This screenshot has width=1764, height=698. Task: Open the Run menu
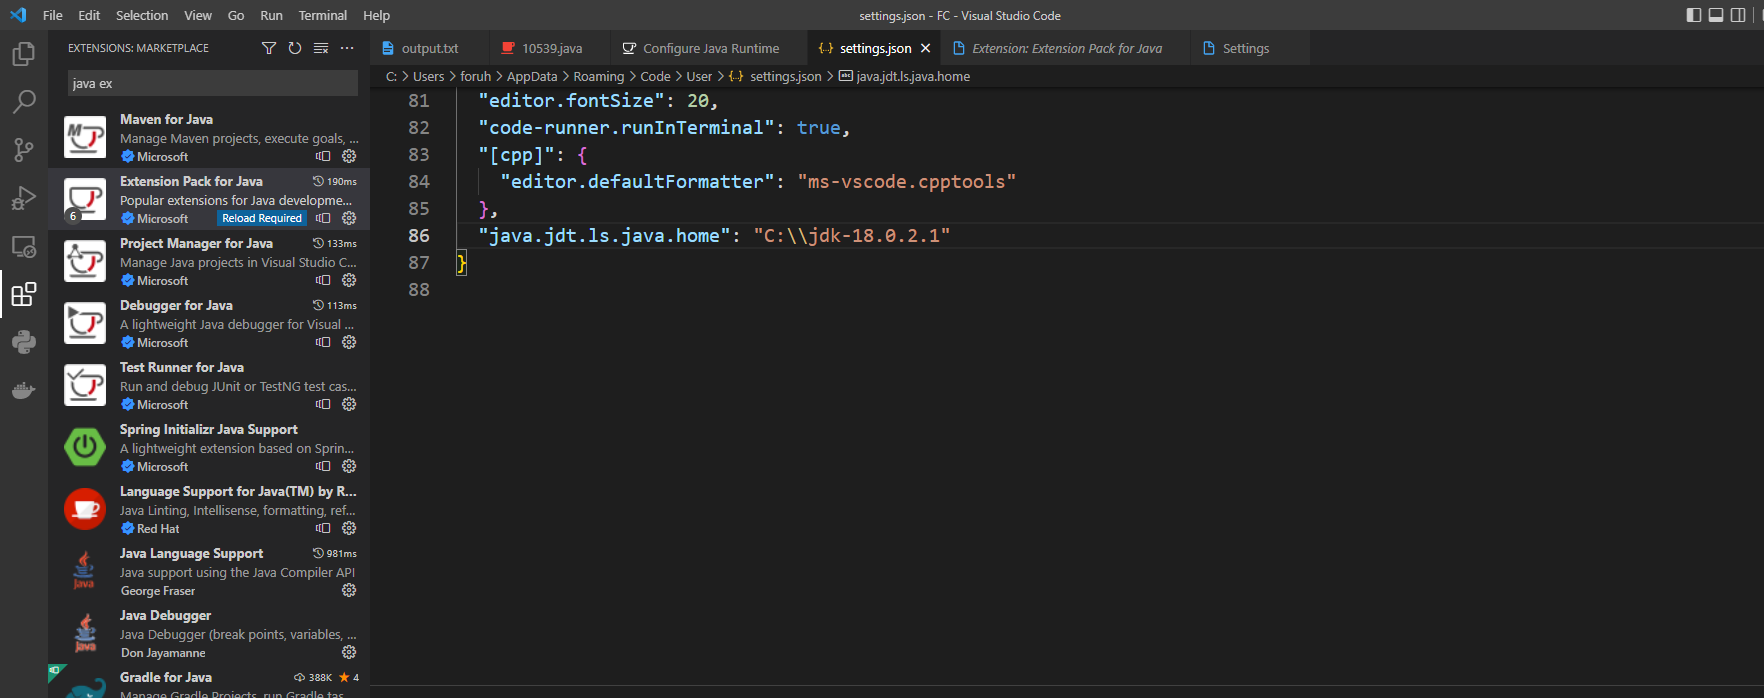[x=271, y=15]
